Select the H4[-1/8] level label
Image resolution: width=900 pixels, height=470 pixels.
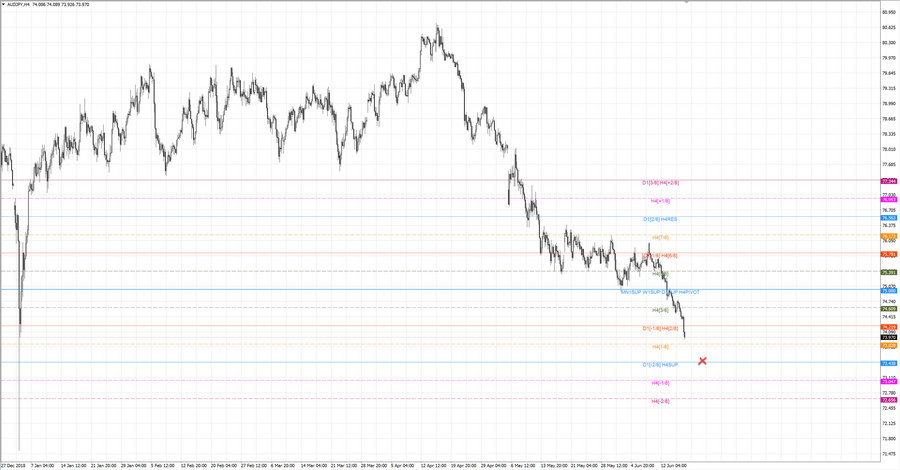coord(660,383)
